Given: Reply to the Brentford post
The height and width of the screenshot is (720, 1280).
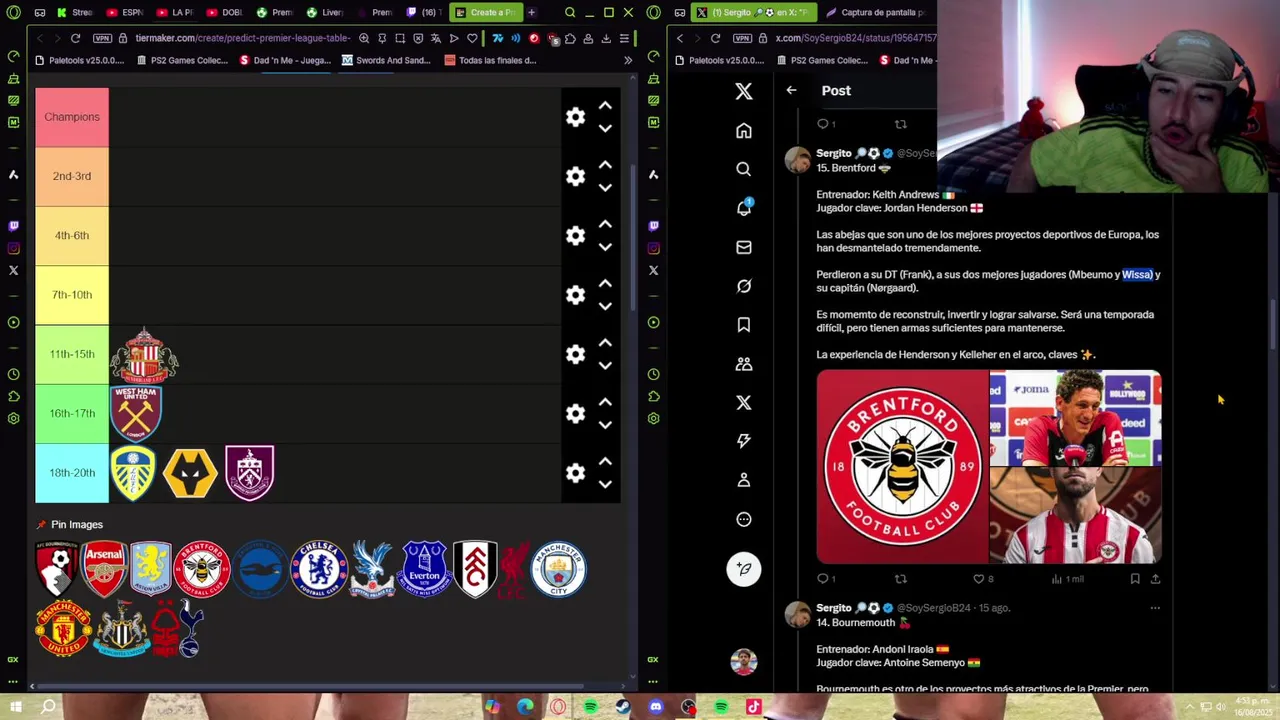Looking at the screenshot, I should pyautogui.click(x=823, y=578).
